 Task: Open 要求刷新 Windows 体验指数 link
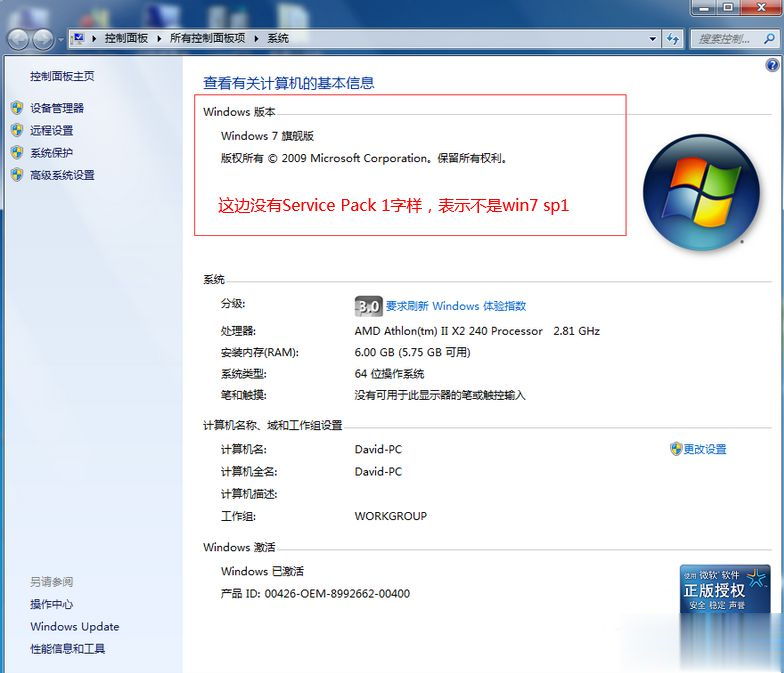point(456,306)
